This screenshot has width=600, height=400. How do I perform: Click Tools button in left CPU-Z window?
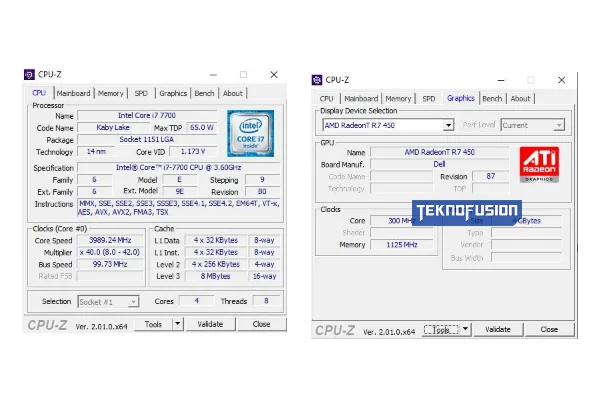pos(153,324)
